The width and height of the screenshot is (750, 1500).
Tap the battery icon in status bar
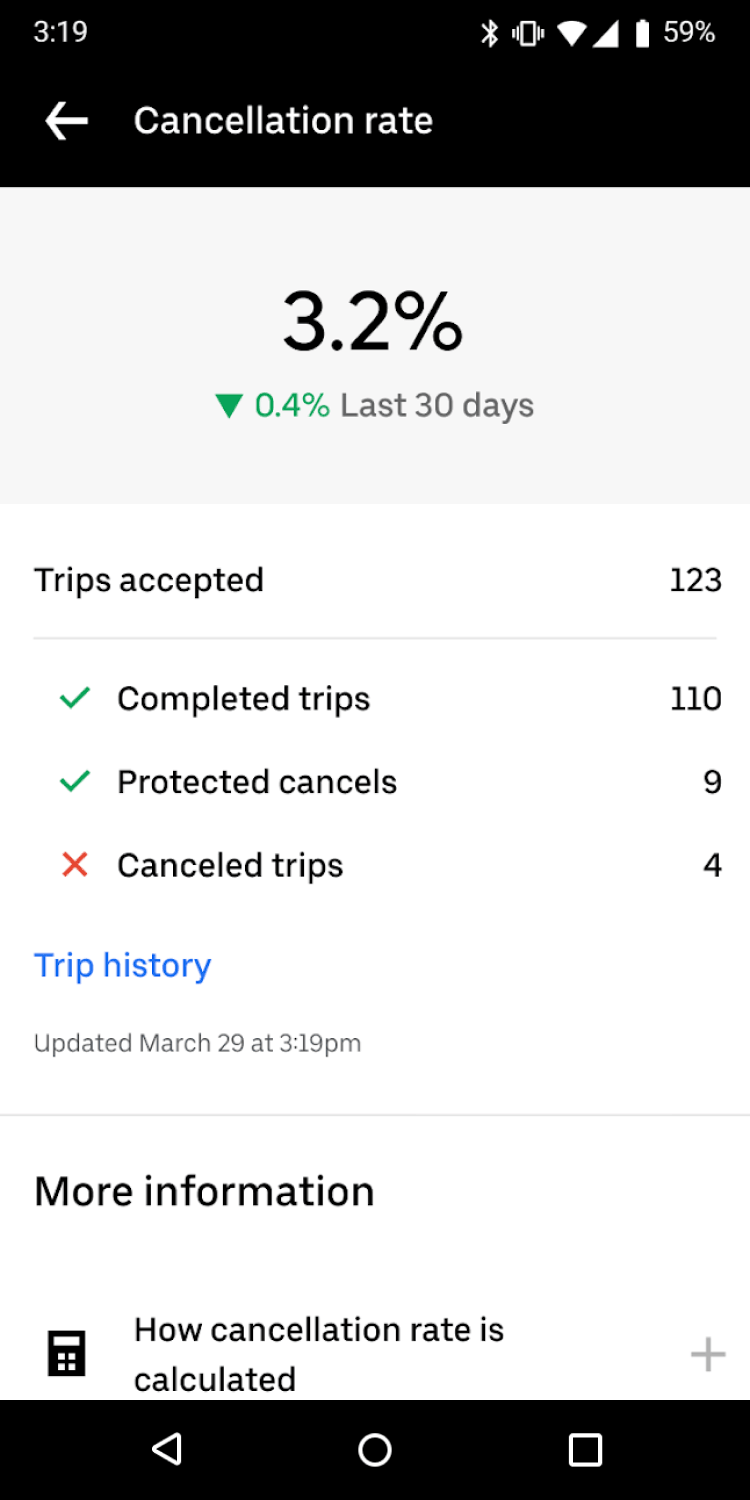tap(642, 33)
